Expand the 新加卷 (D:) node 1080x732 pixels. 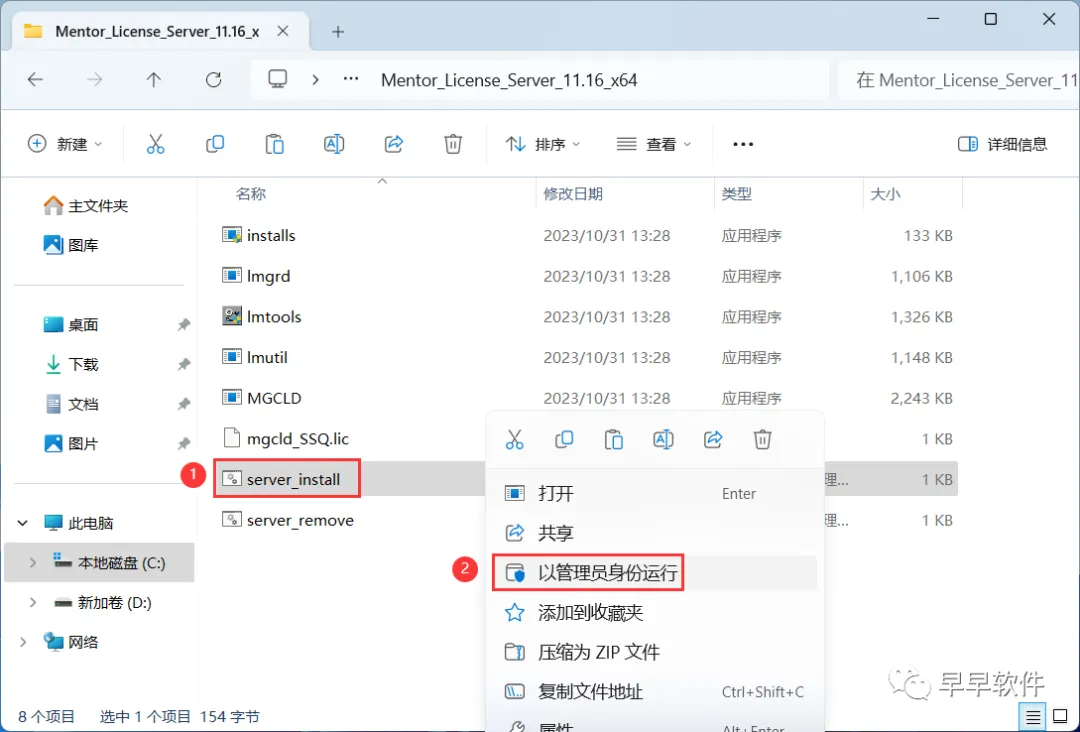(32, 603)
